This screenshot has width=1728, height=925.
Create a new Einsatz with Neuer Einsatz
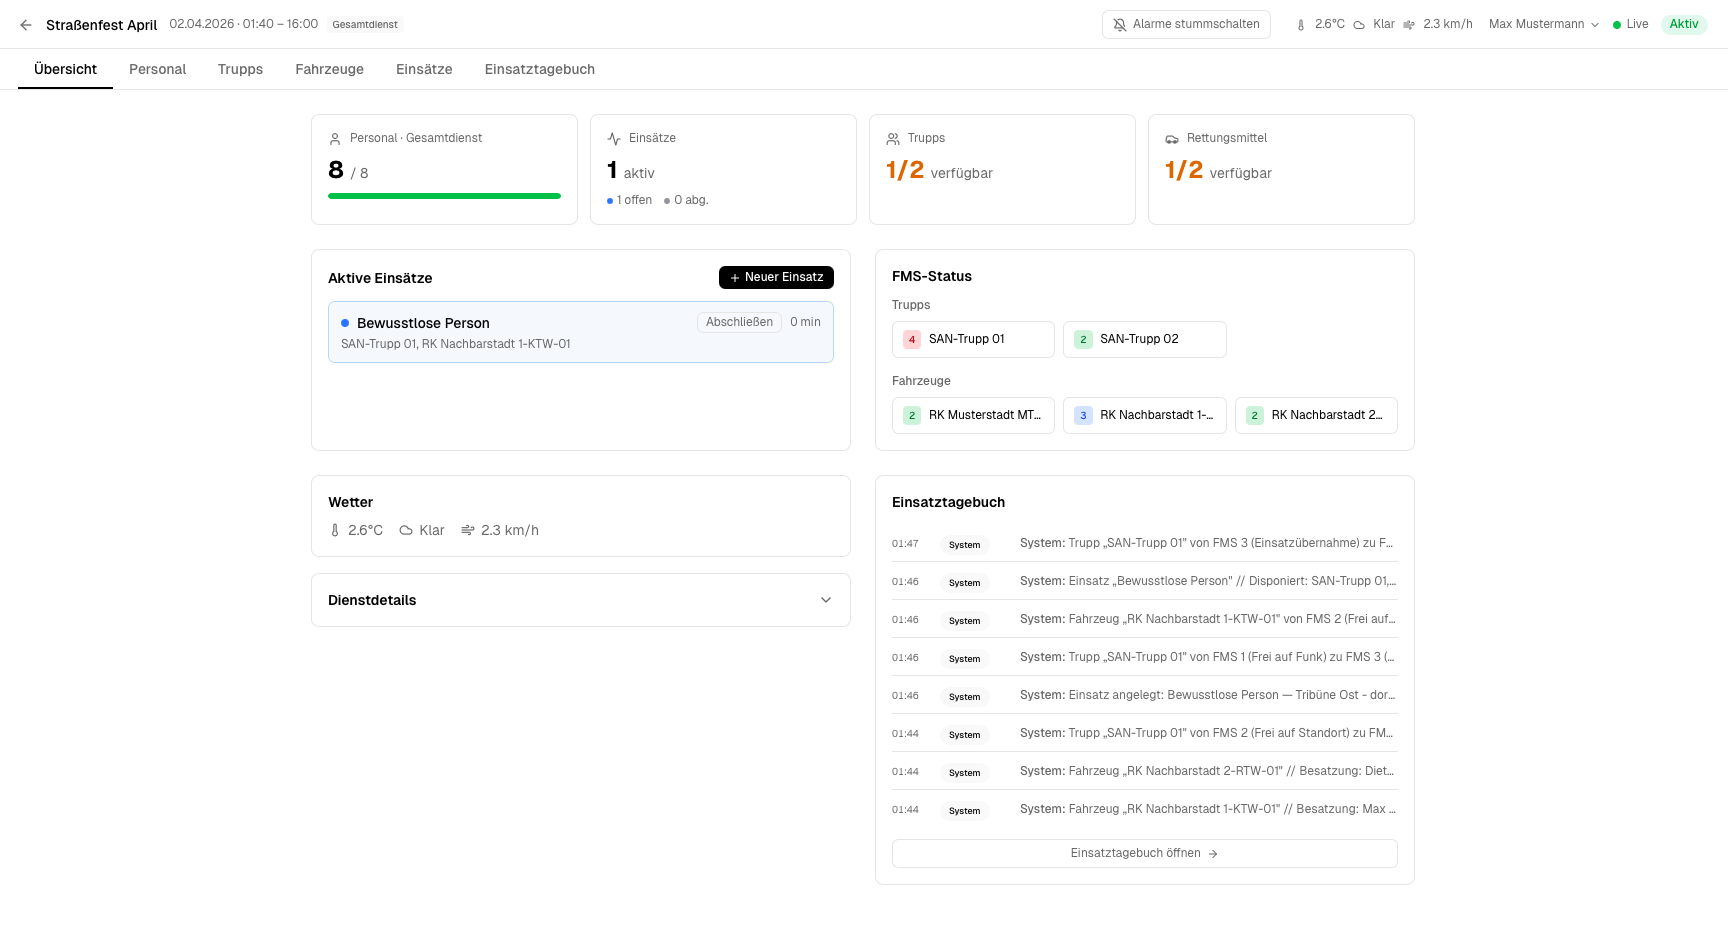776,278
